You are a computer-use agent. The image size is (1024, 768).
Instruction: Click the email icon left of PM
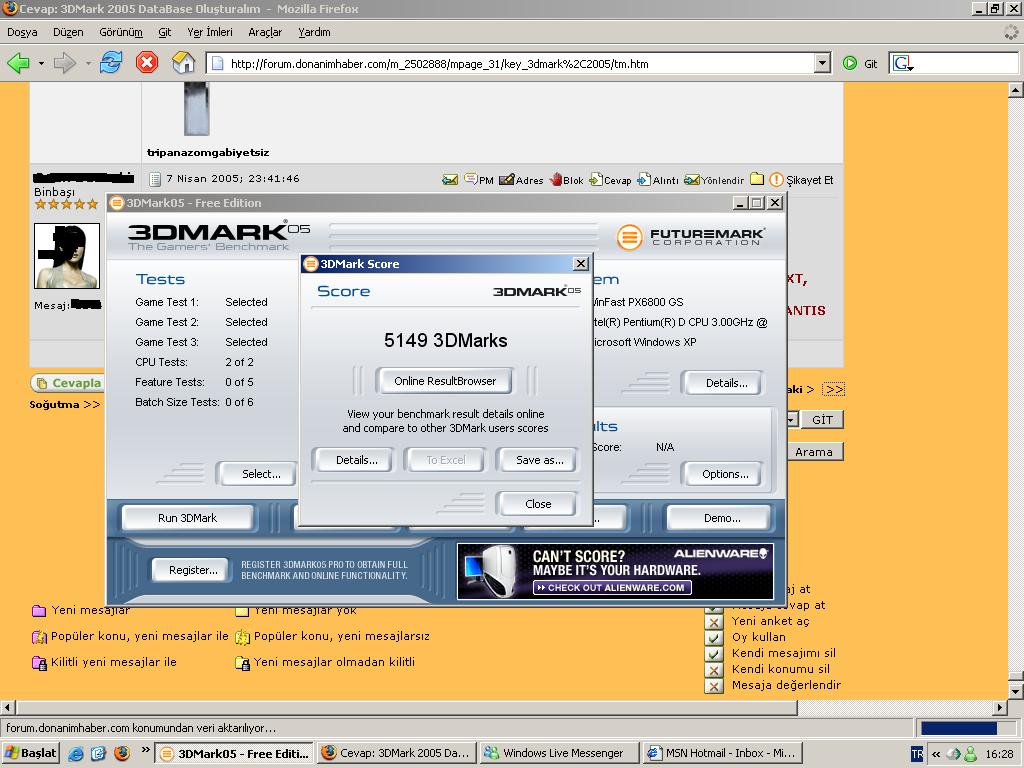click(450, 180)
